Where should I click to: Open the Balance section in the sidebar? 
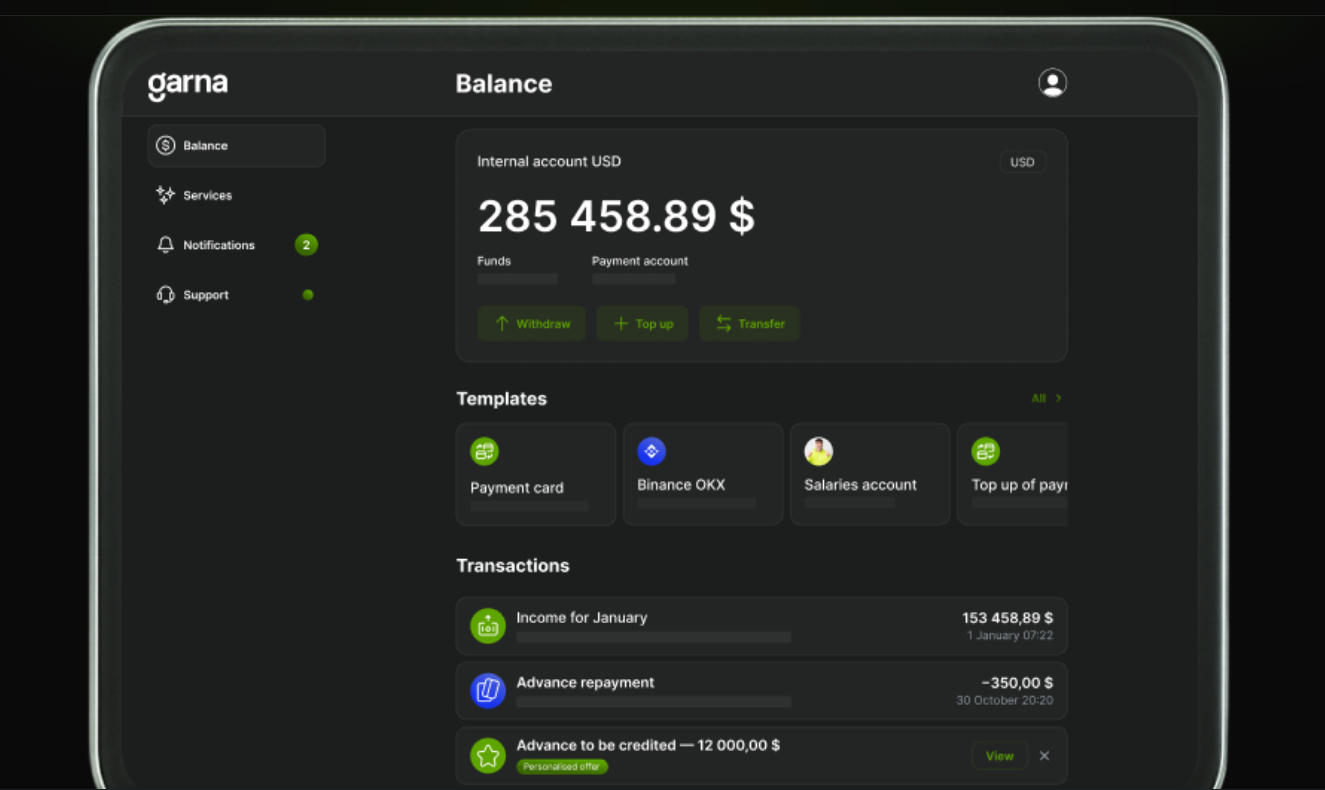236,146
